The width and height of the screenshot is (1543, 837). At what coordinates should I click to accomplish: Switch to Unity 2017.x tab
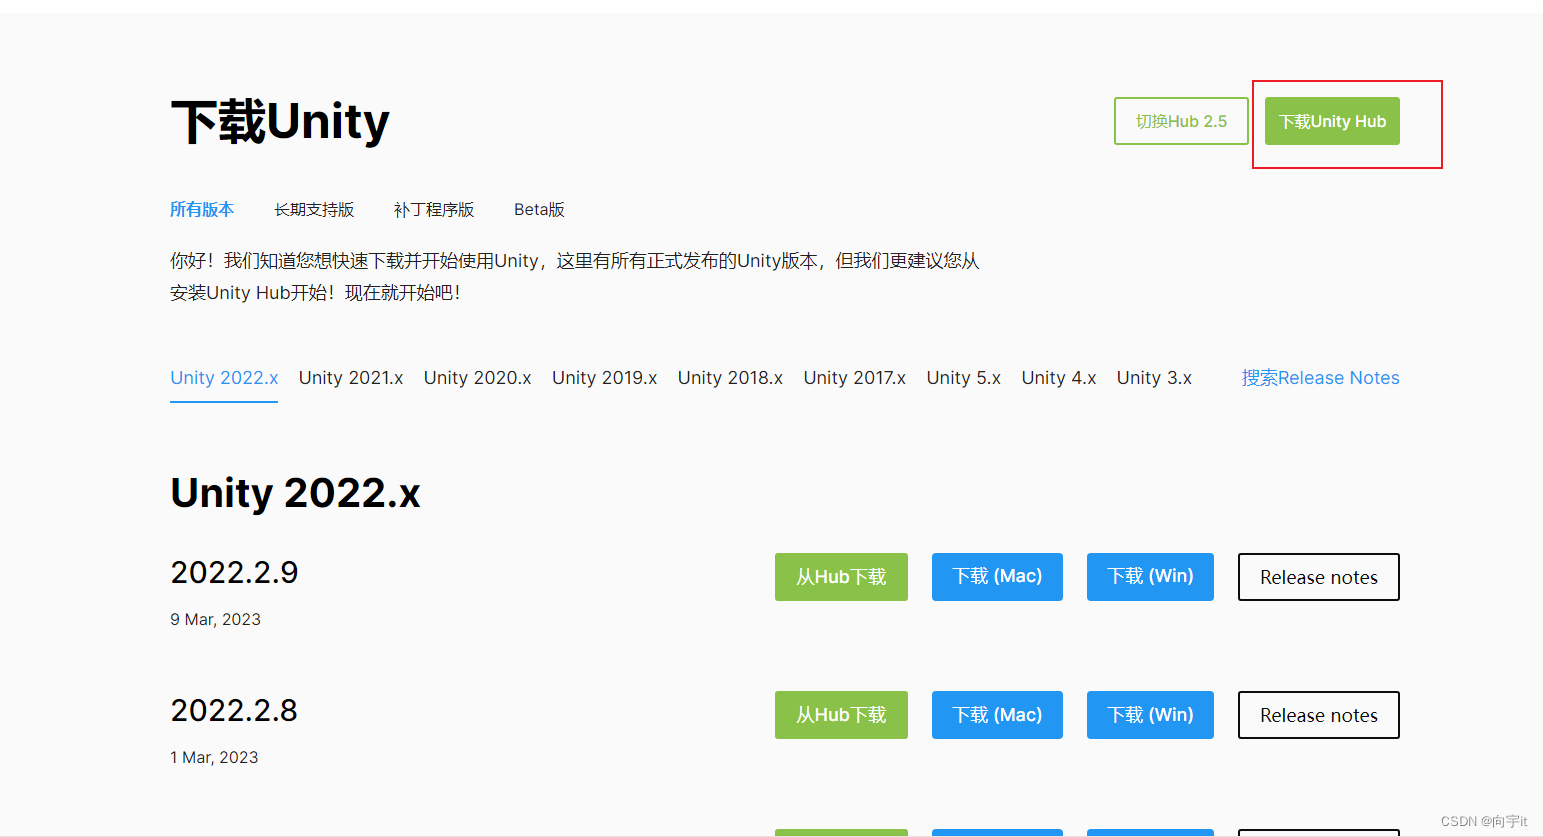855,378
